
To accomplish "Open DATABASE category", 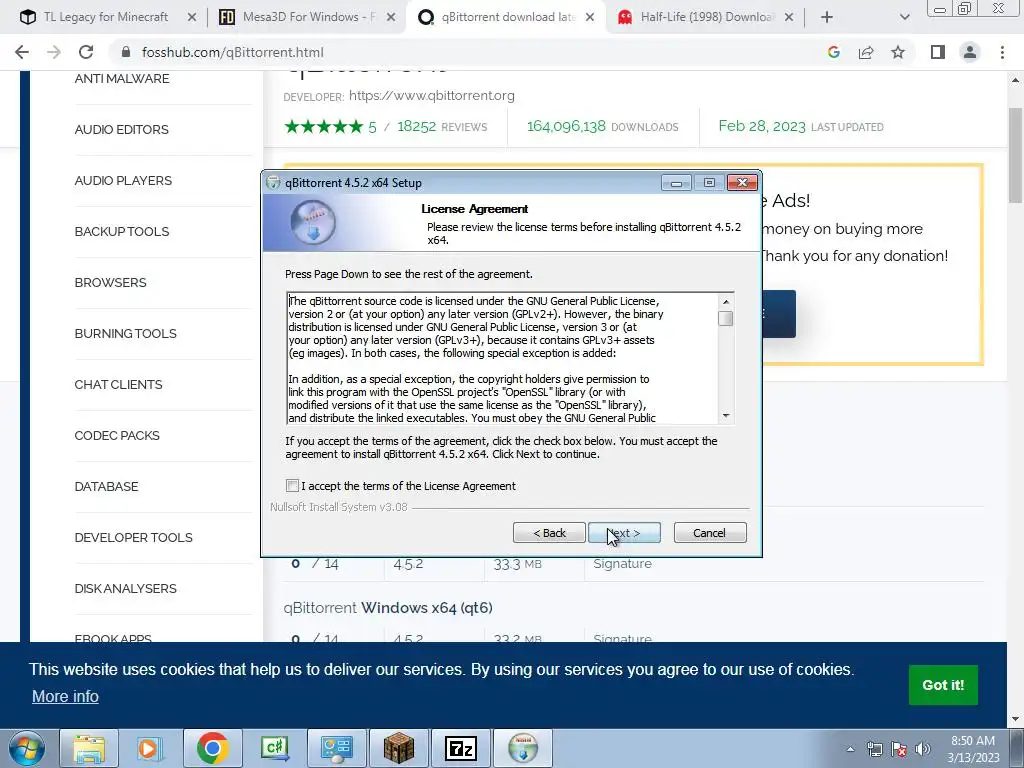I will (x=106, y=486).
